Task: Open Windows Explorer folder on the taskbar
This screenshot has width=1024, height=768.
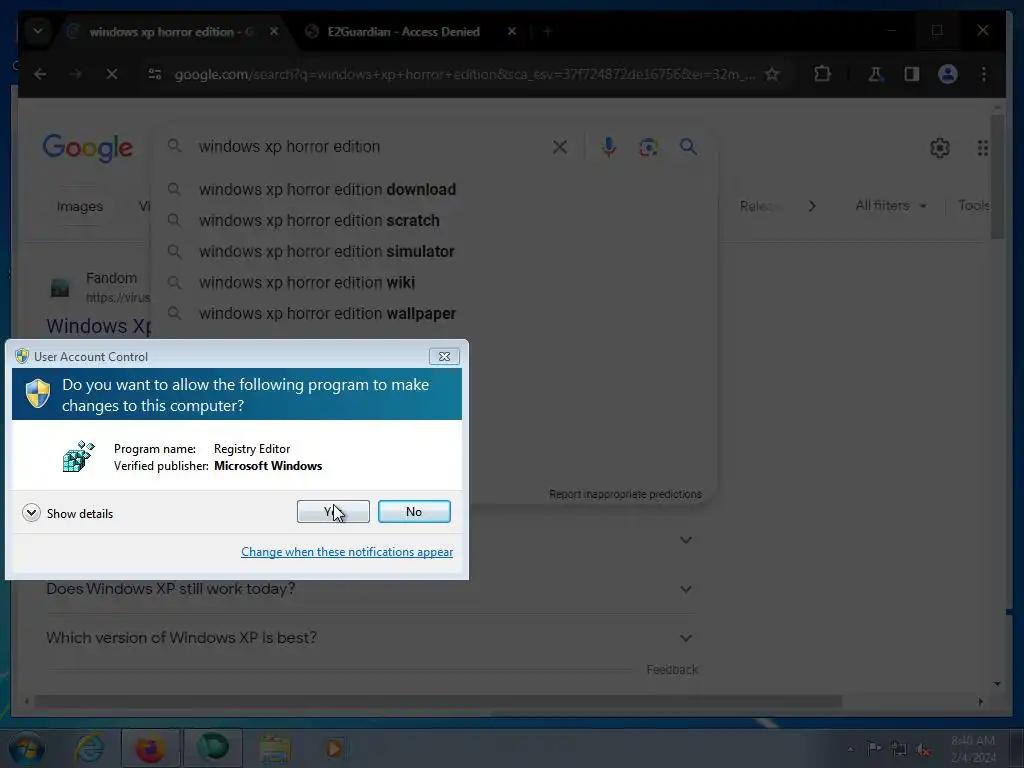Action: pyautogui.click(x=275, y=748)
